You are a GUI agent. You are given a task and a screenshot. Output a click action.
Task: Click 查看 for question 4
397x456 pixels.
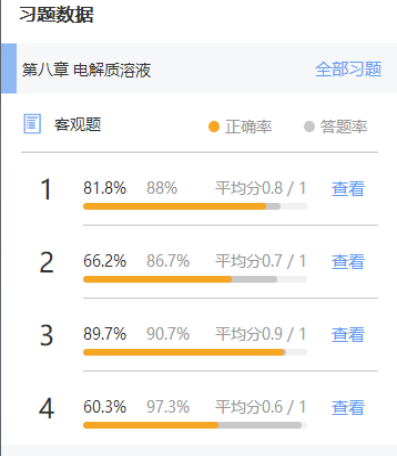pyautogui.click(x=348, y=407)
